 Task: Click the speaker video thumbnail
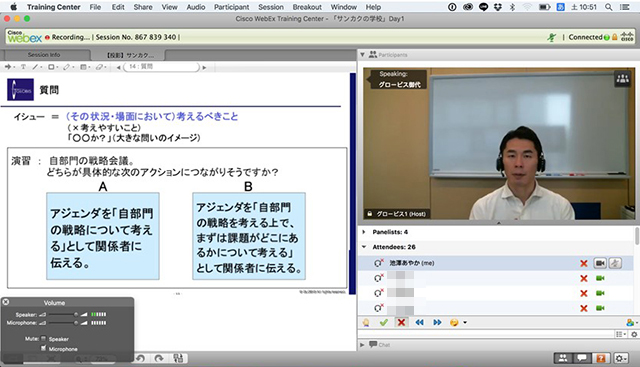(499, 144)
